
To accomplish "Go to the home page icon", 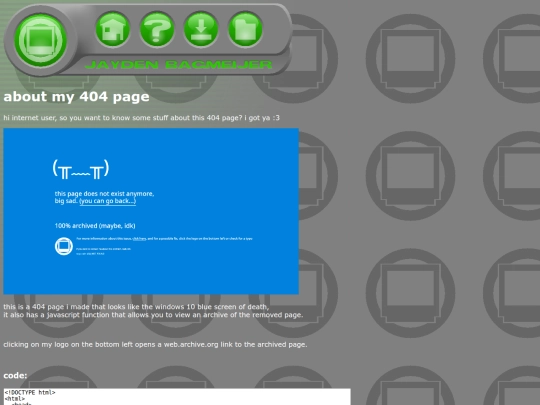I will click(113, 30).
